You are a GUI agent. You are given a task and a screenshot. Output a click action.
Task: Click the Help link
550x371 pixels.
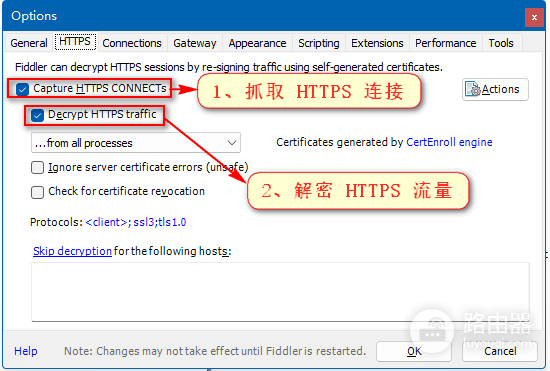pyautogui.click(x=26, y=351)
